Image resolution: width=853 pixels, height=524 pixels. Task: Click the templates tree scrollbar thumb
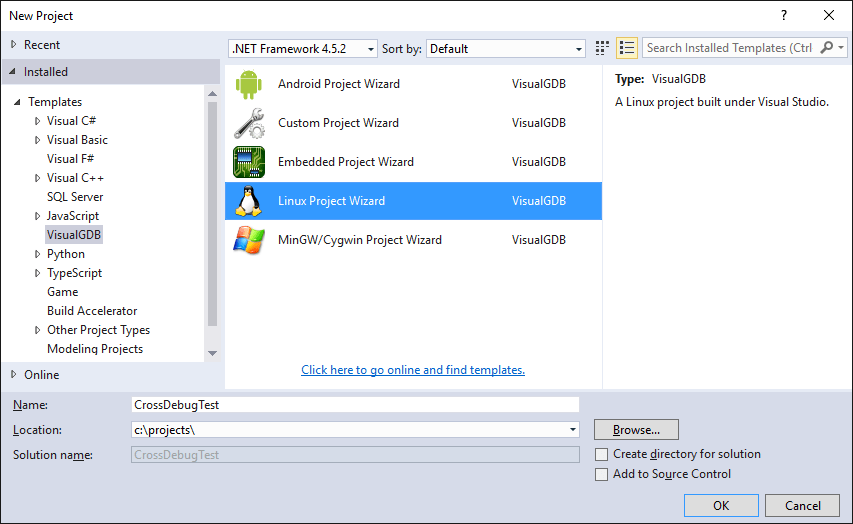pos(212,214)
